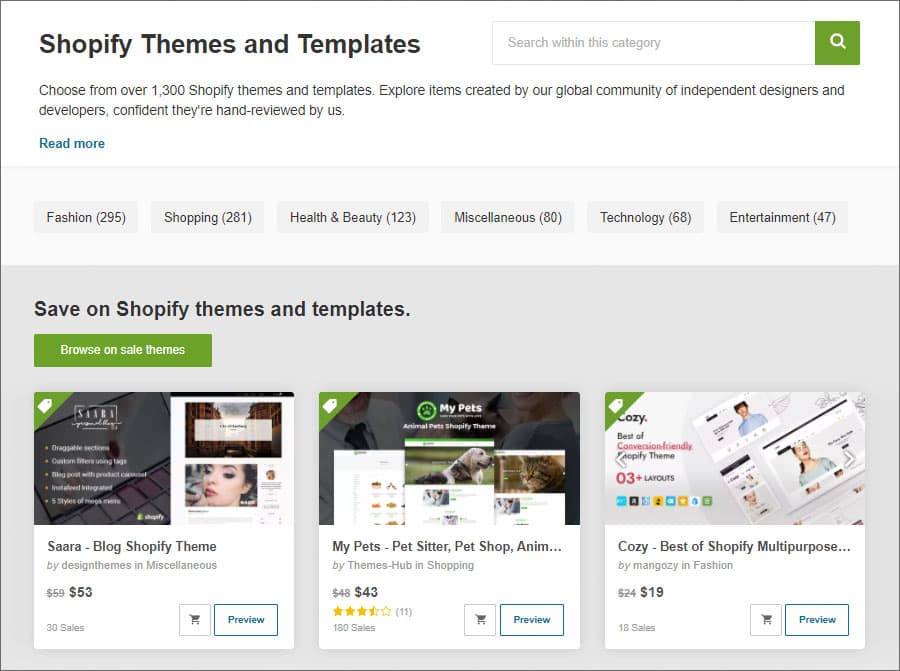Image resolution: width=900 pixels, height=671 pixels.
Task: Click the $19 price on Cozy
Action: click(x=651, y=592)
